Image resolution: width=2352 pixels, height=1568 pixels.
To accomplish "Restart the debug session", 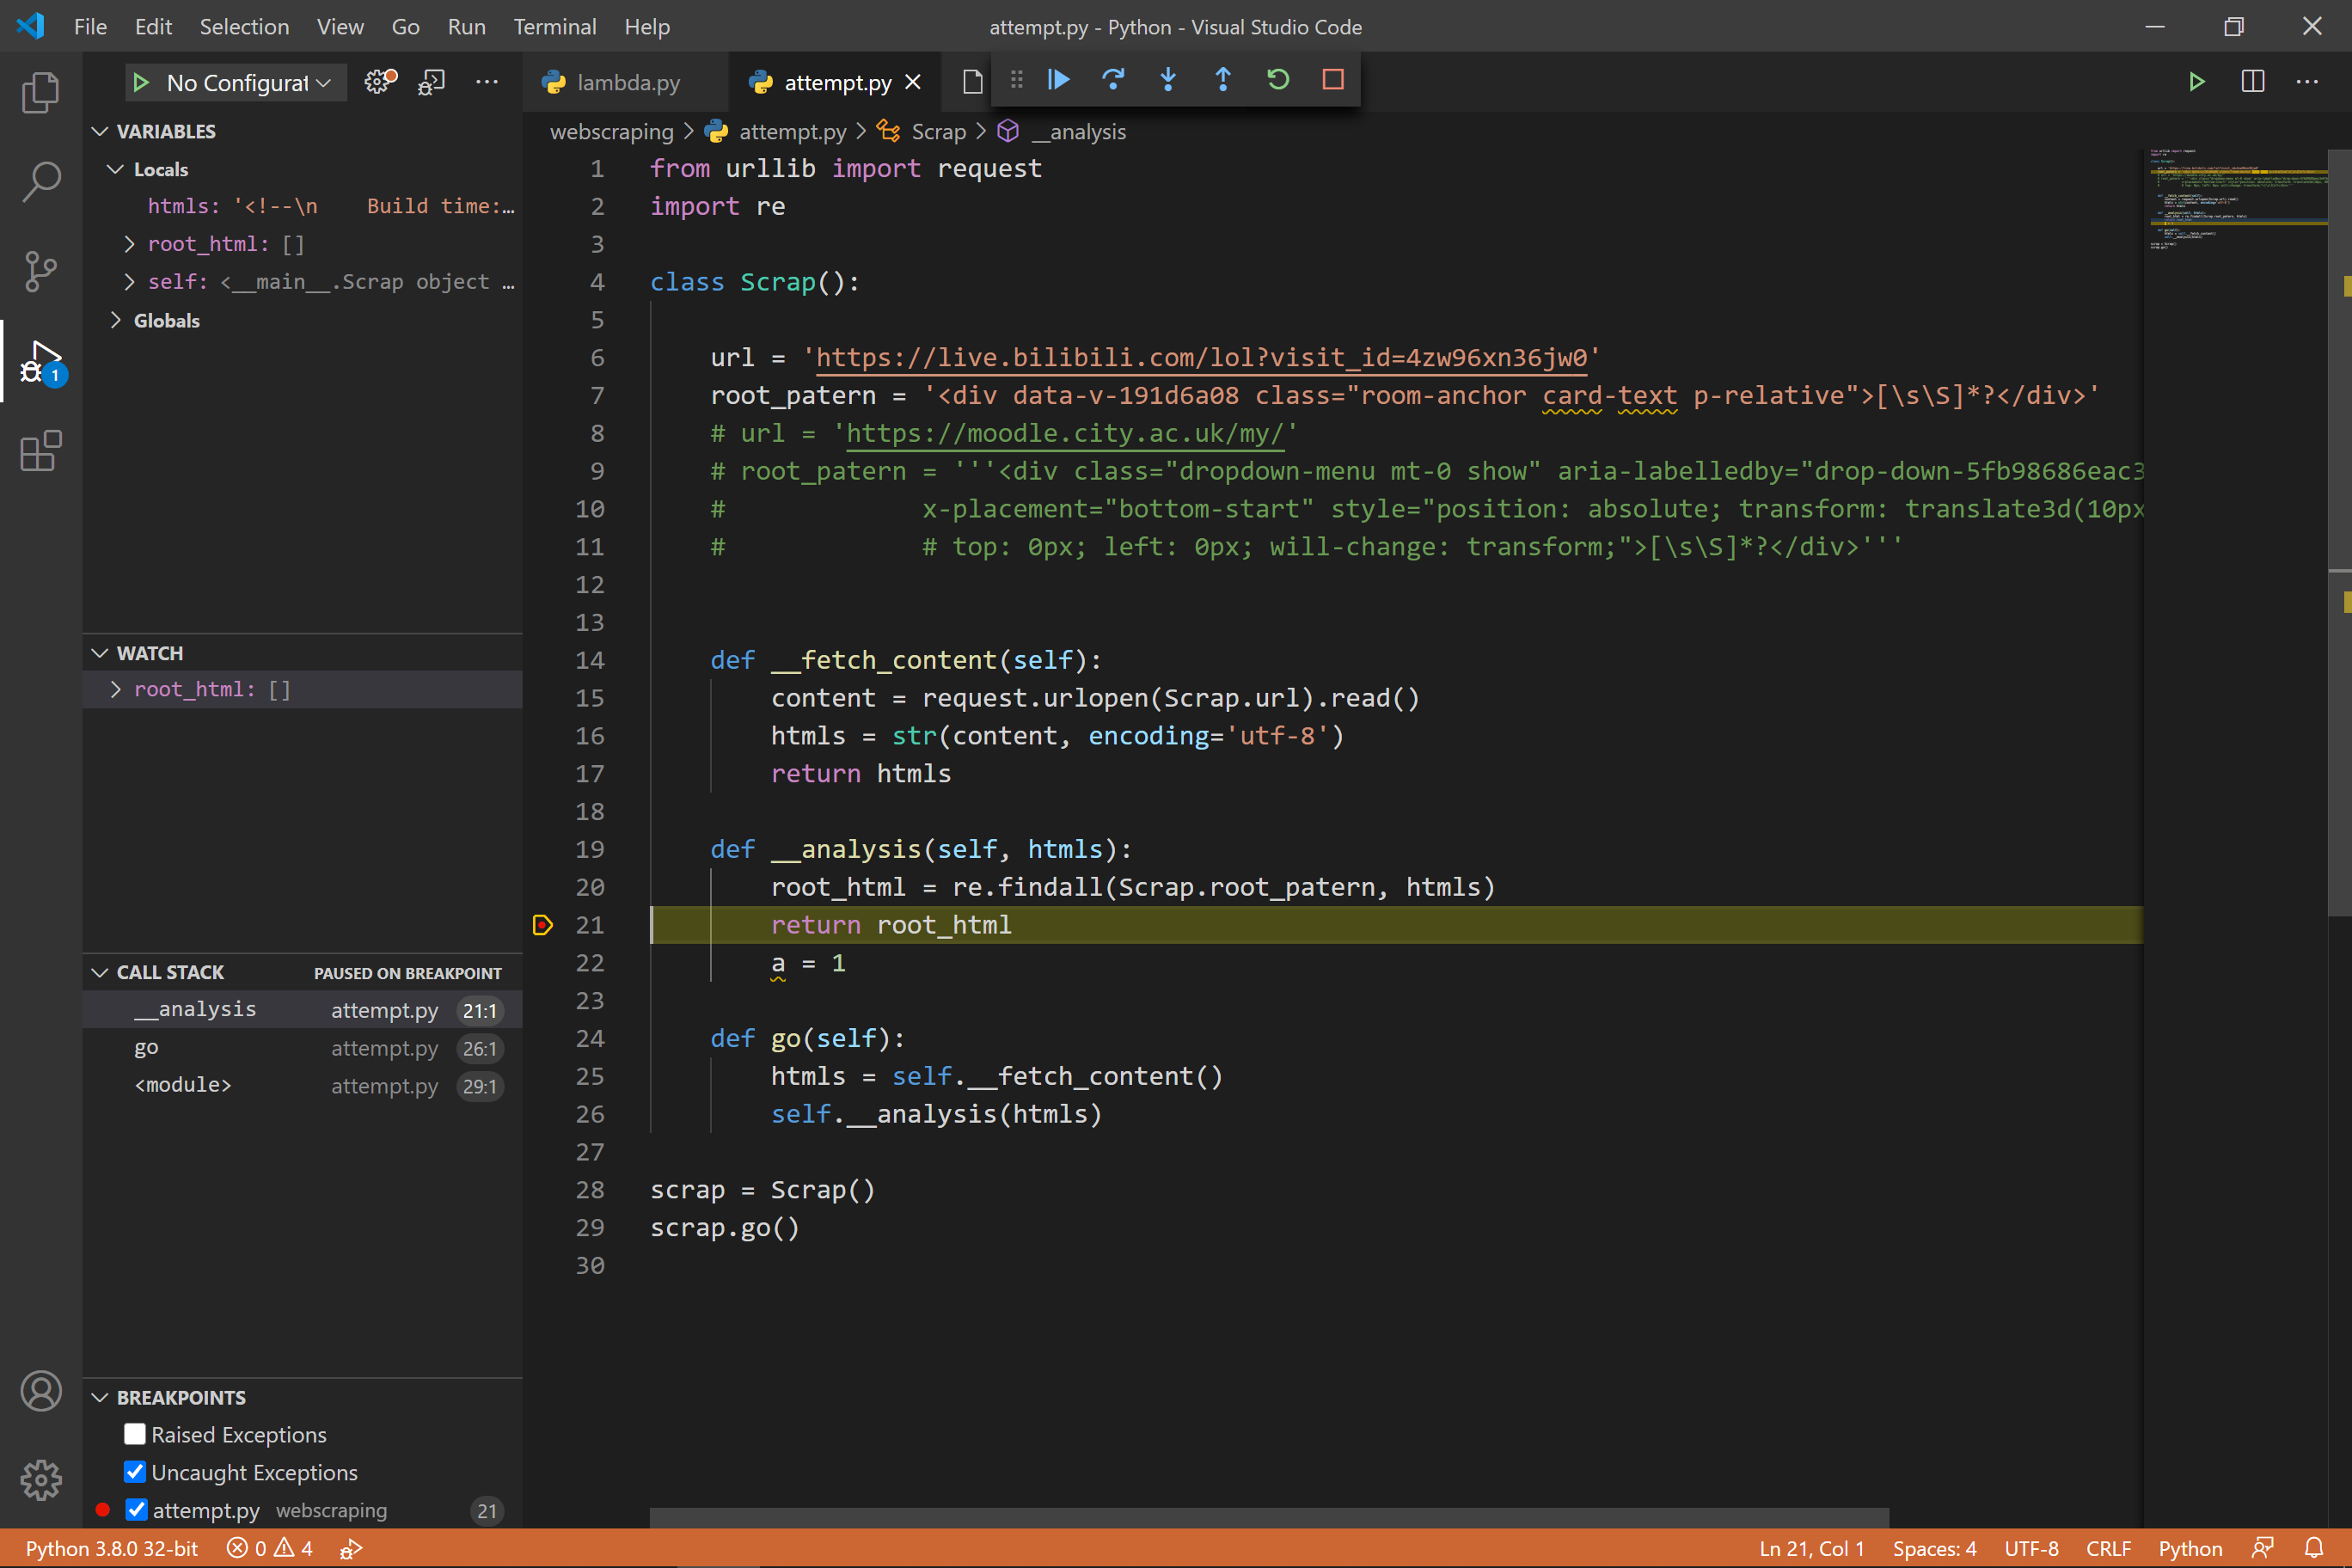I will pyautogui.click(x=1278, y=79).
